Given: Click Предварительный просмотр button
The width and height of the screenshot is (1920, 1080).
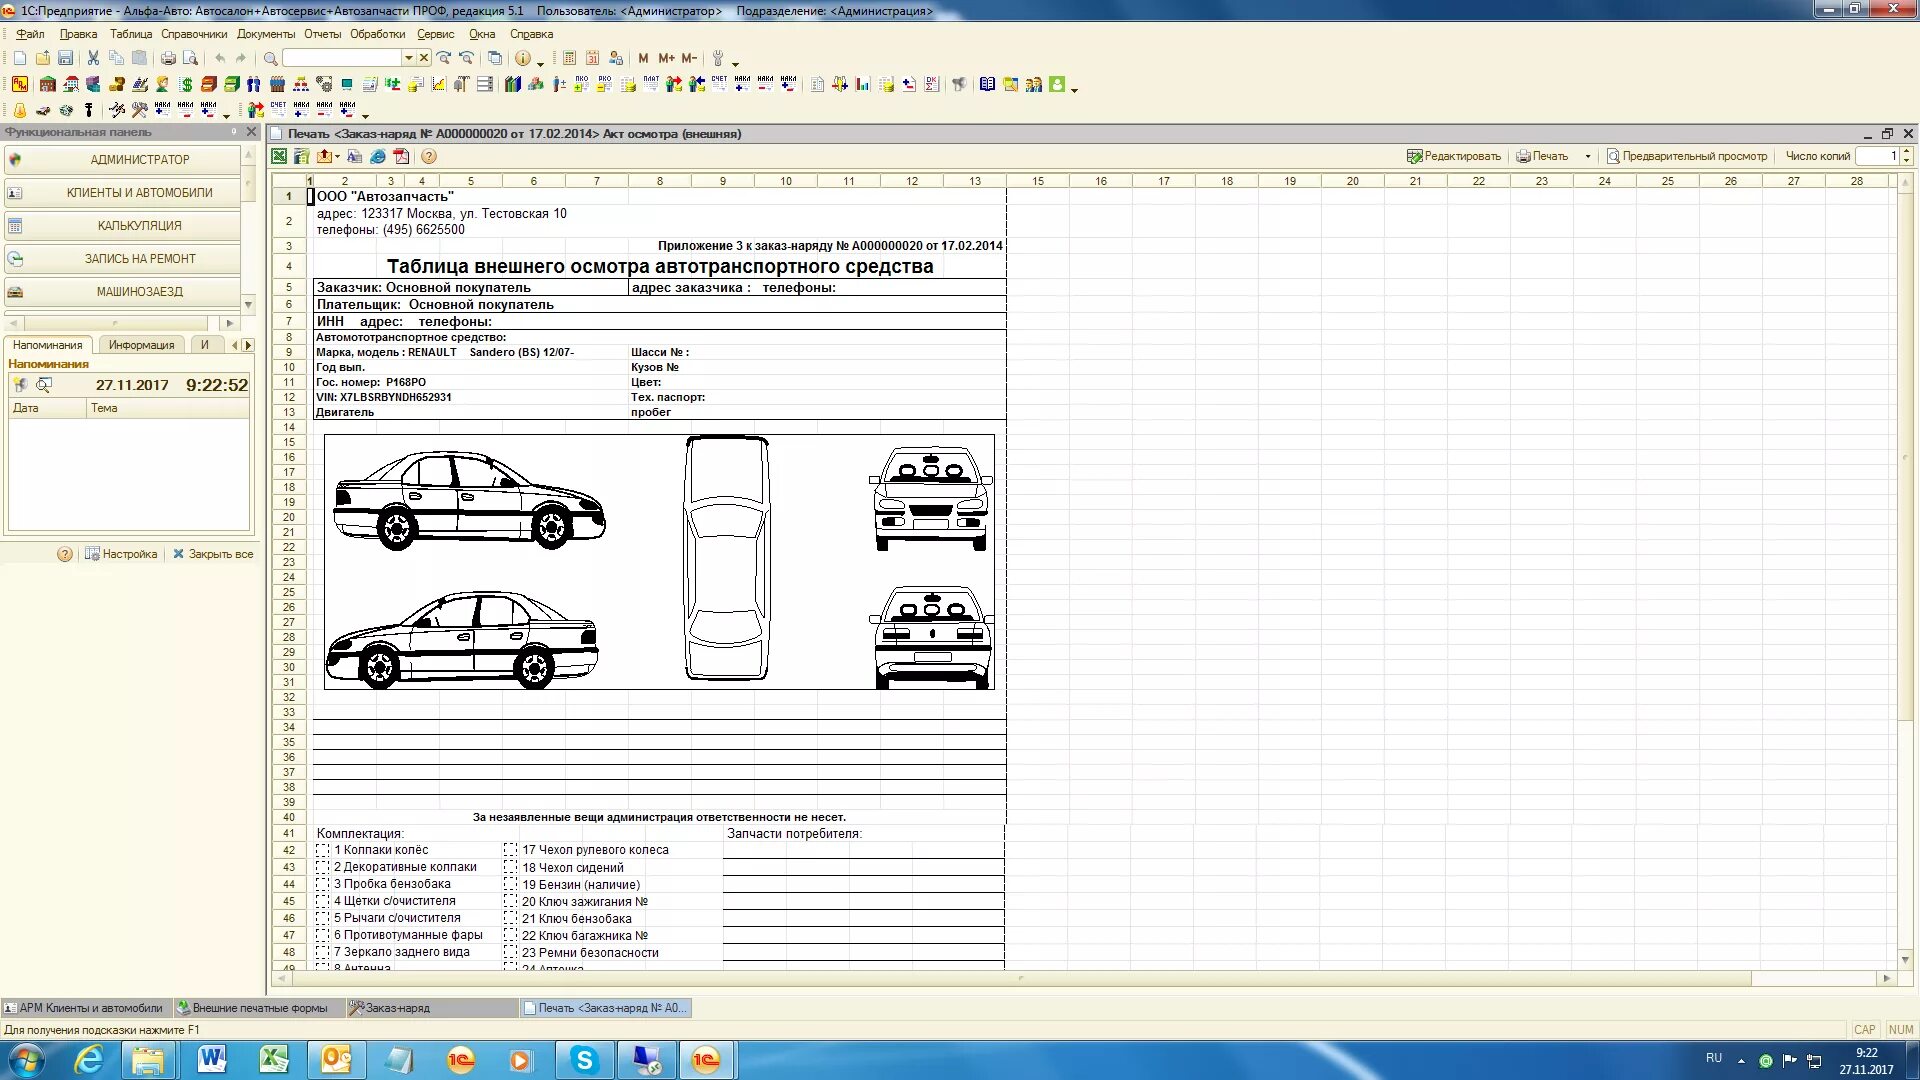Looking at the screenshot, I should click(x=1687, y=156).
